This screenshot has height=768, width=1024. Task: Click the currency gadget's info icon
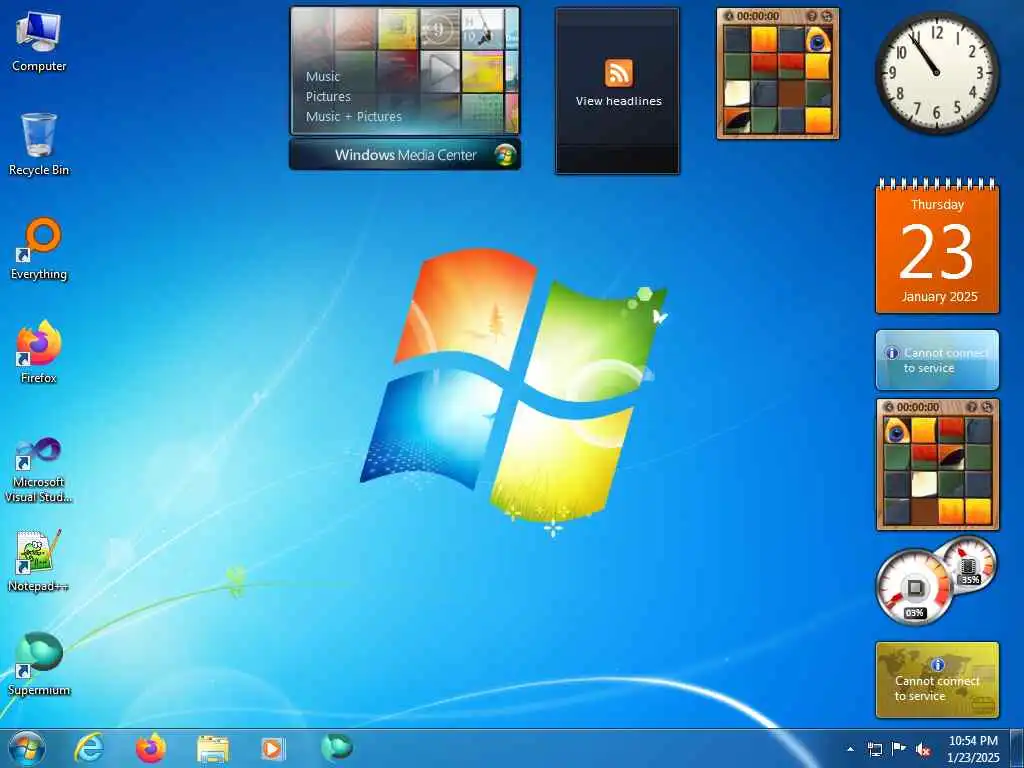[938, 665]
